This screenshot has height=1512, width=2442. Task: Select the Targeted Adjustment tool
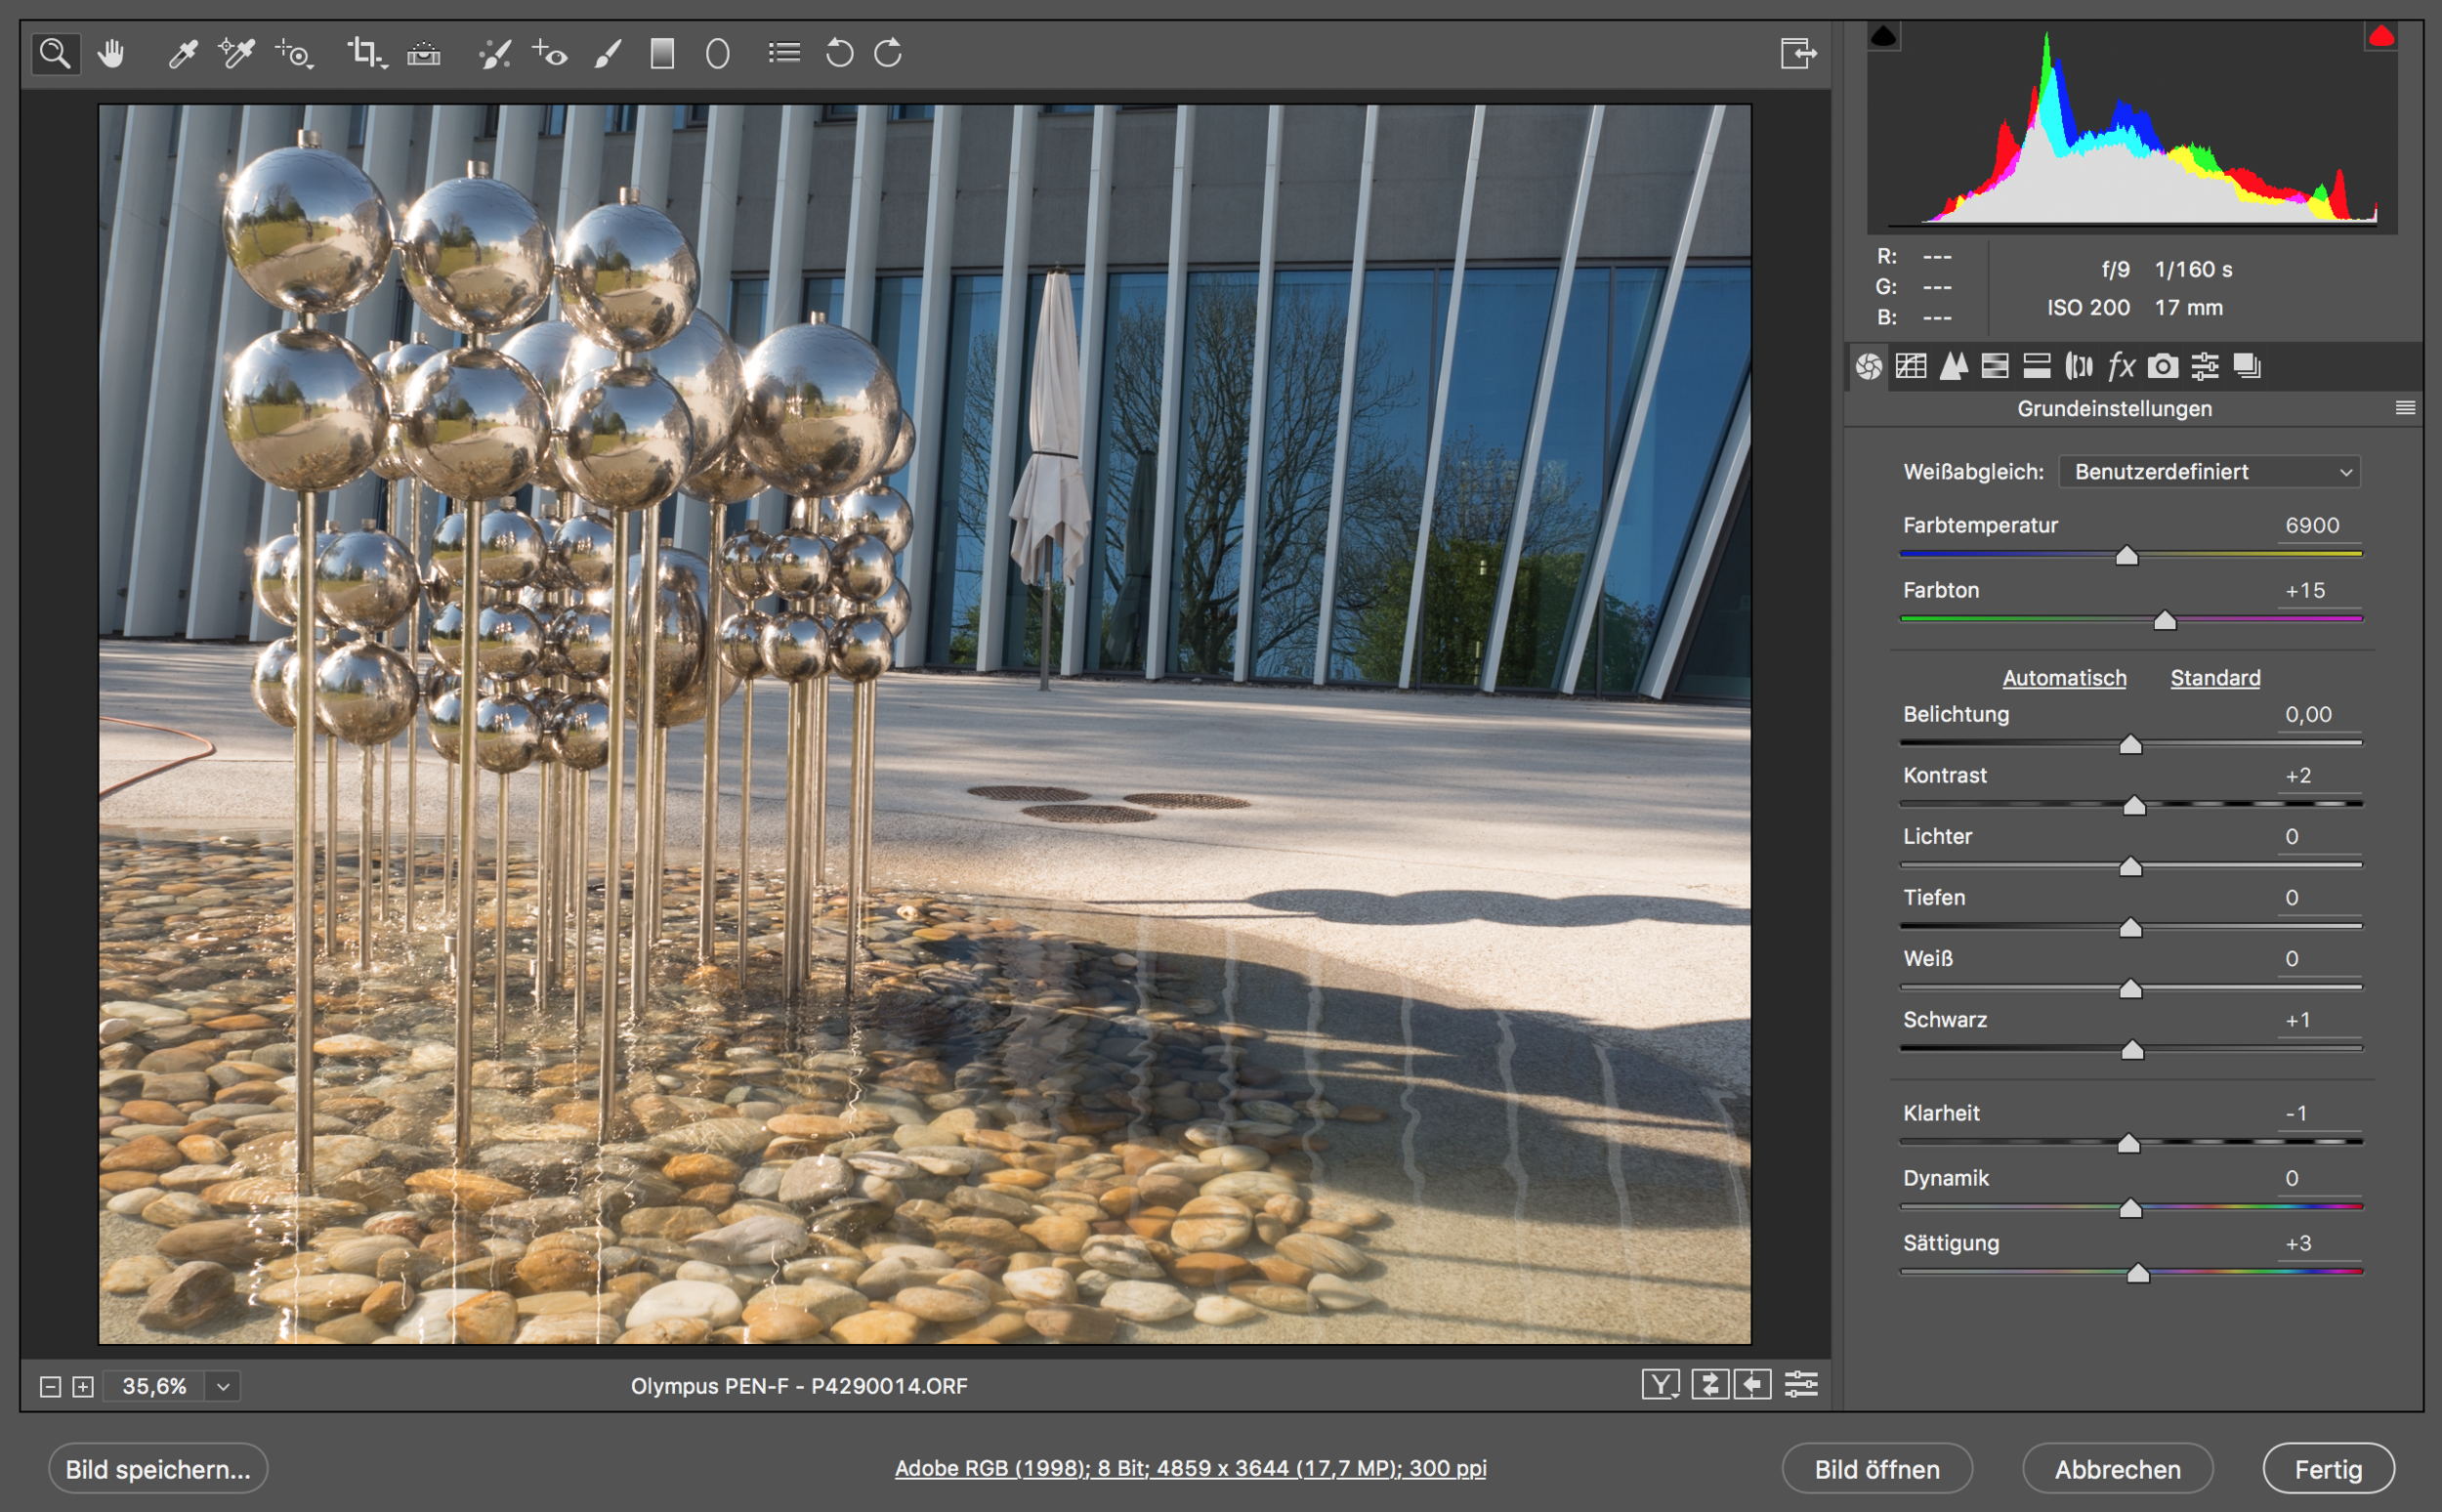click(x=295, y=54)
